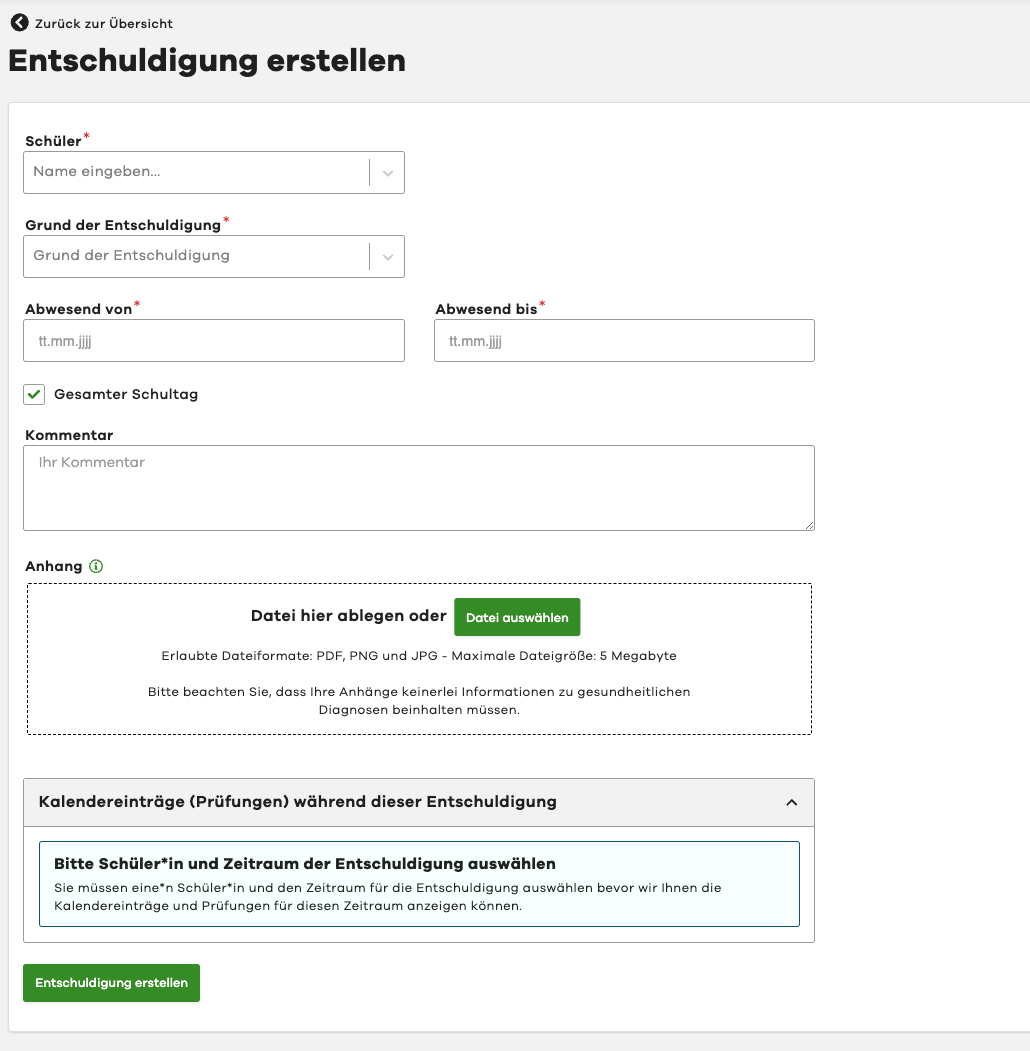Select the Abwesend von date field
This screenshot has height=1051, width=1030.
click(x=214, y=340)
